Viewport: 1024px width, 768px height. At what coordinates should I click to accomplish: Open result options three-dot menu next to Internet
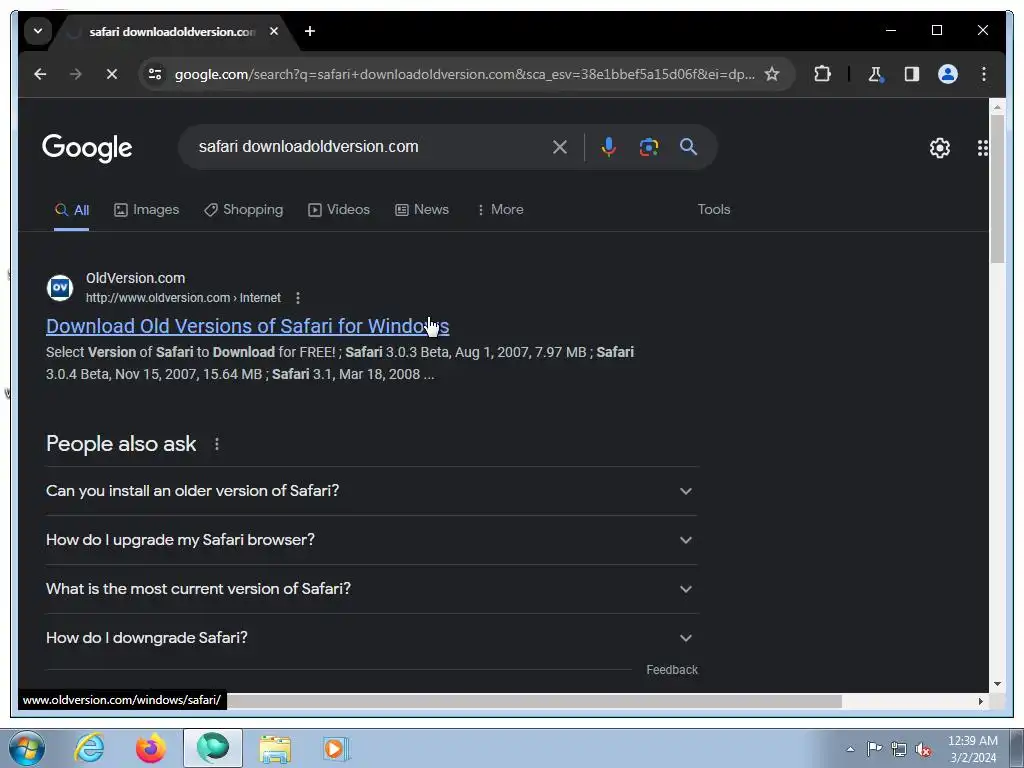click(298, 298)
